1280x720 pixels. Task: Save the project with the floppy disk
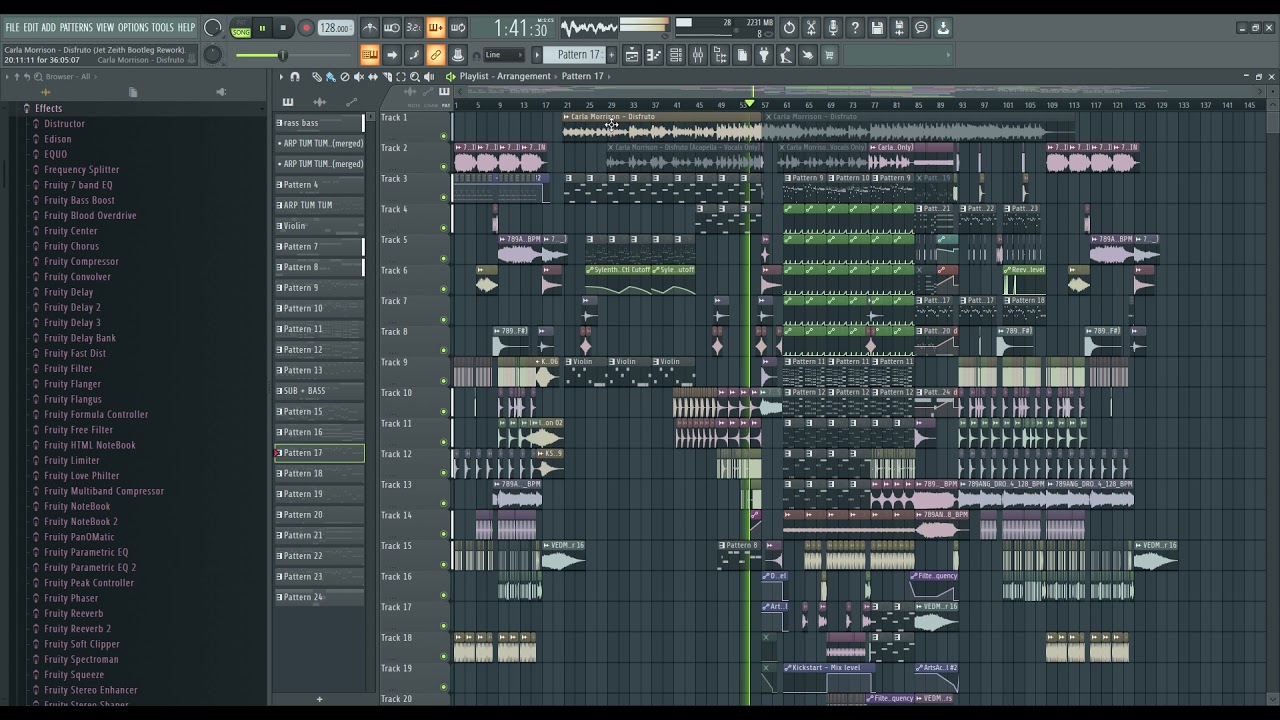point(877,28)
